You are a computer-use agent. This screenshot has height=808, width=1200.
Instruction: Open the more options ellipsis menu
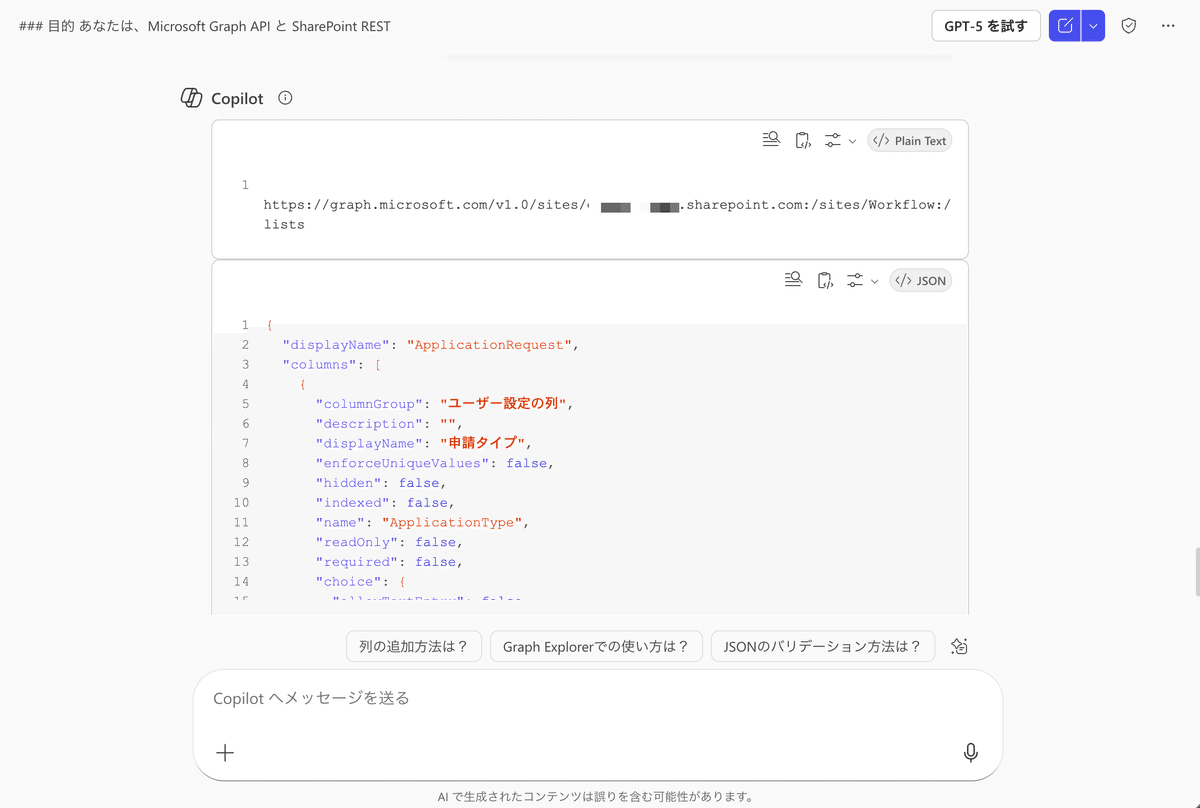[x=1168, y=26]
